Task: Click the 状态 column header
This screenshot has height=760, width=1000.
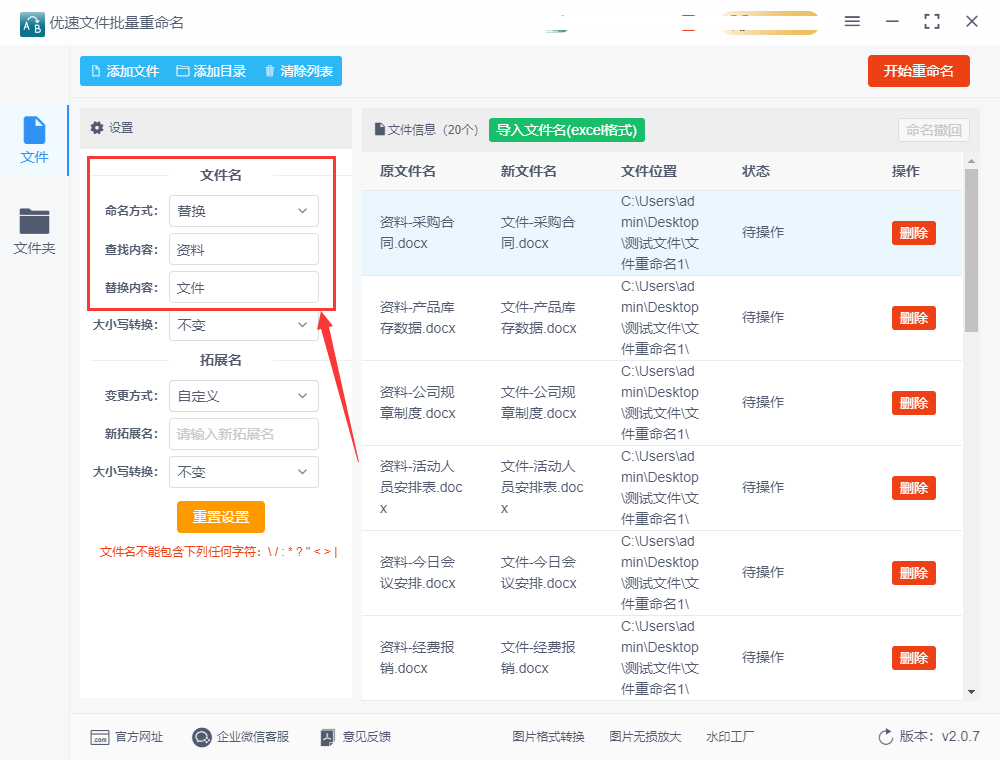Action: pos(756,171)
